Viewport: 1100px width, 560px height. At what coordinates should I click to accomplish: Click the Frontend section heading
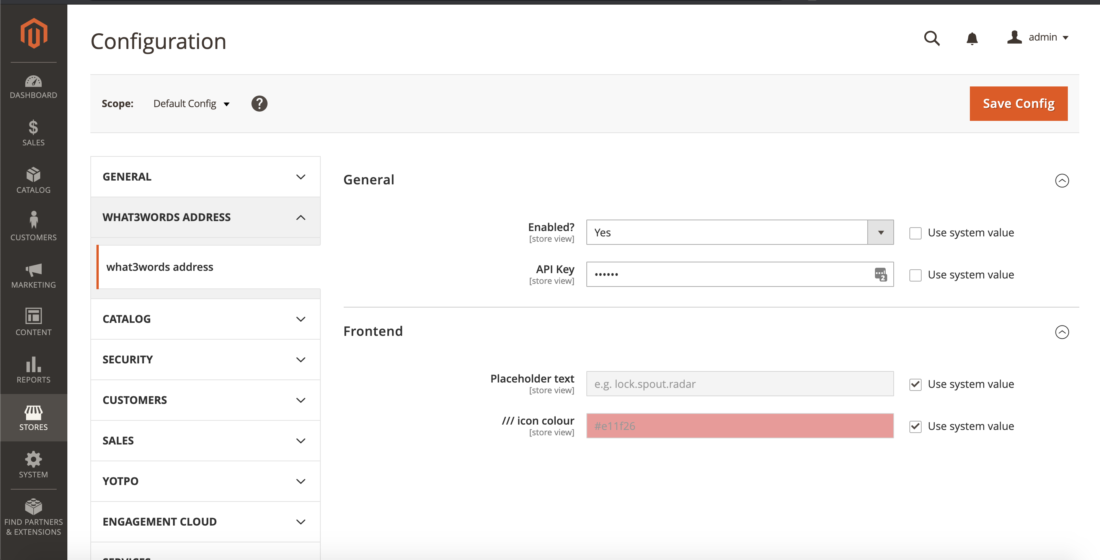[373, 331]
